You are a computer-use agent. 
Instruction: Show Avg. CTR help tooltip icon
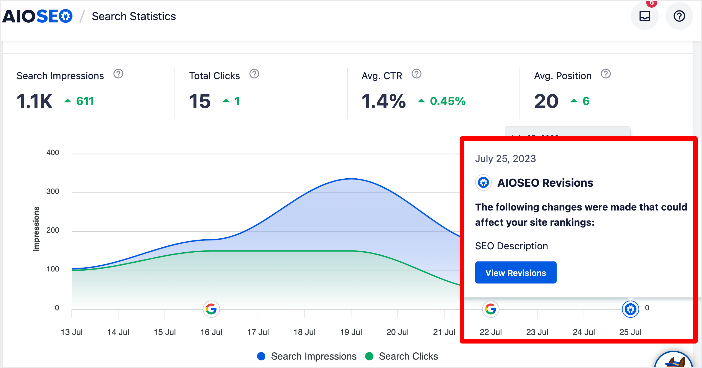point(416,74)
